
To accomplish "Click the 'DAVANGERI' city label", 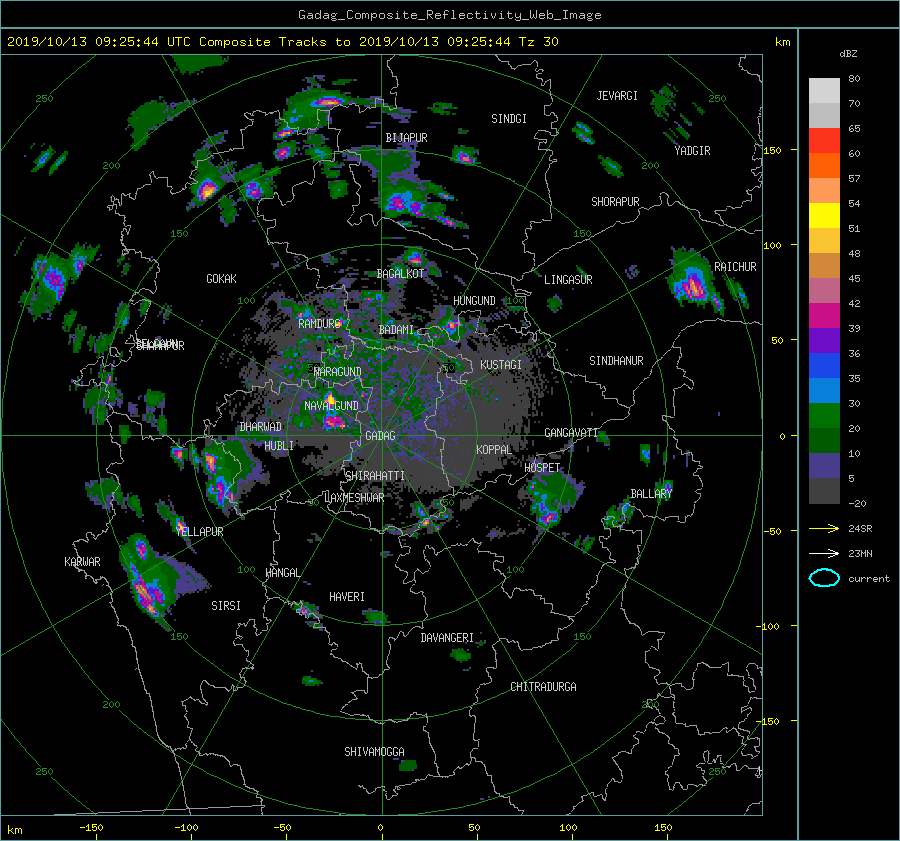I will [x=447, y=638].
